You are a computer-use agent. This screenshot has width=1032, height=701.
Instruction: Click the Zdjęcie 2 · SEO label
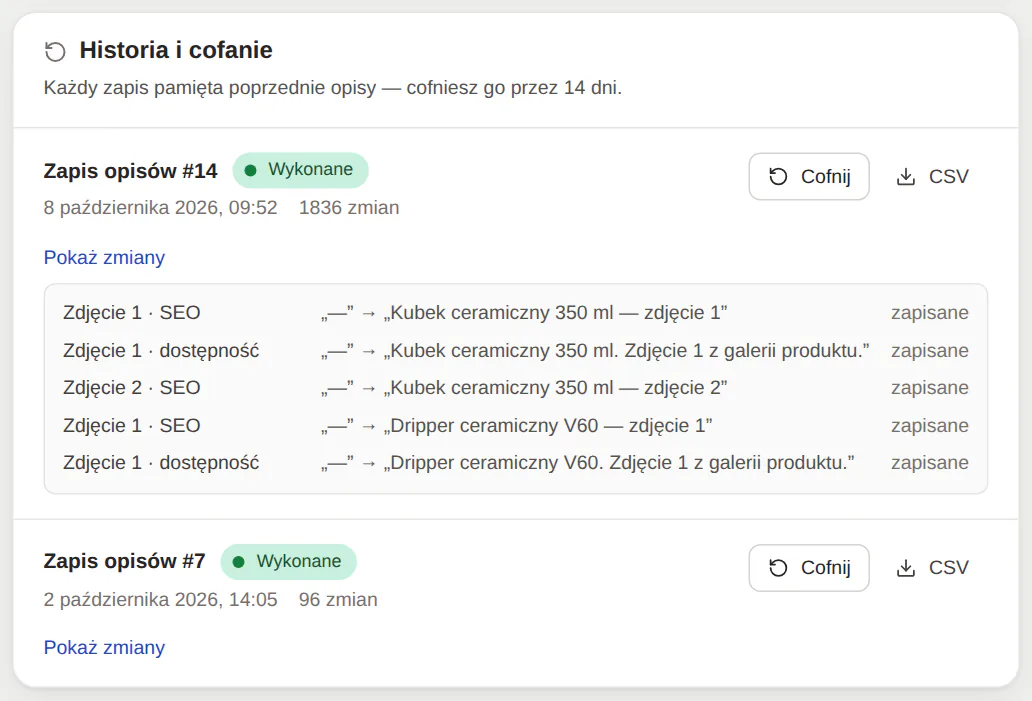click(132, 388)
